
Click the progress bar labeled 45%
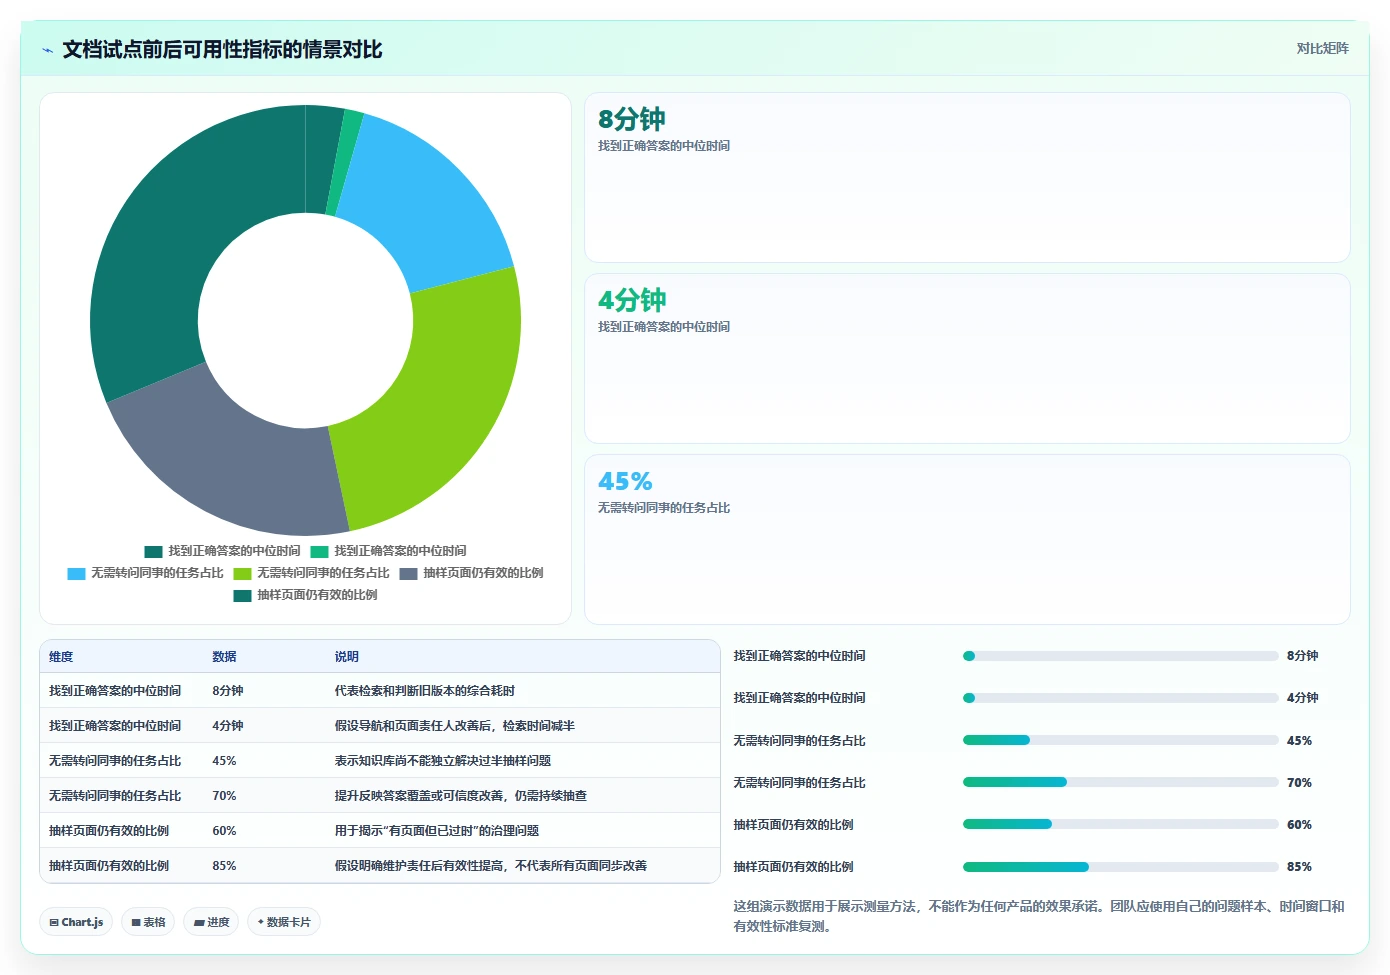pyautogui.click(x=1120, y=740)
